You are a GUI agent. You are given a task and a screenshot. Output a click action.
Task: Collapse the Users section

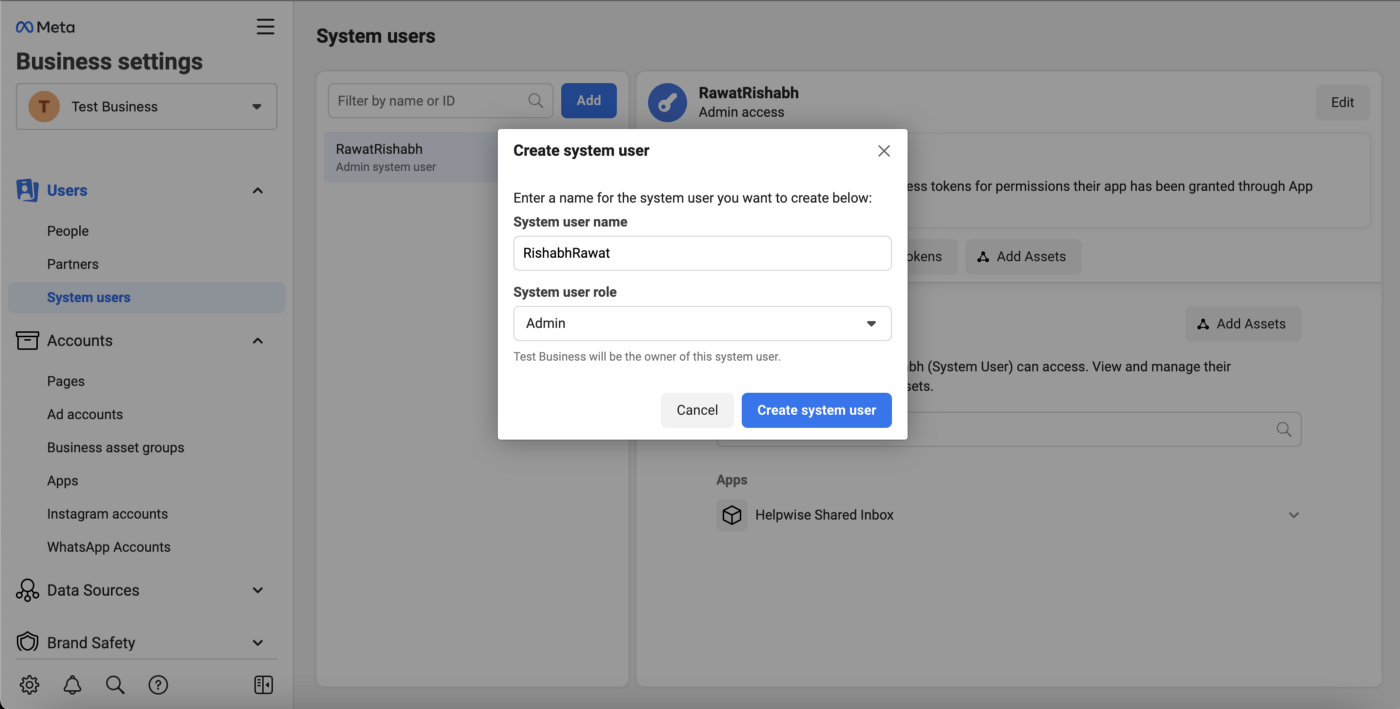click(257, 191)
